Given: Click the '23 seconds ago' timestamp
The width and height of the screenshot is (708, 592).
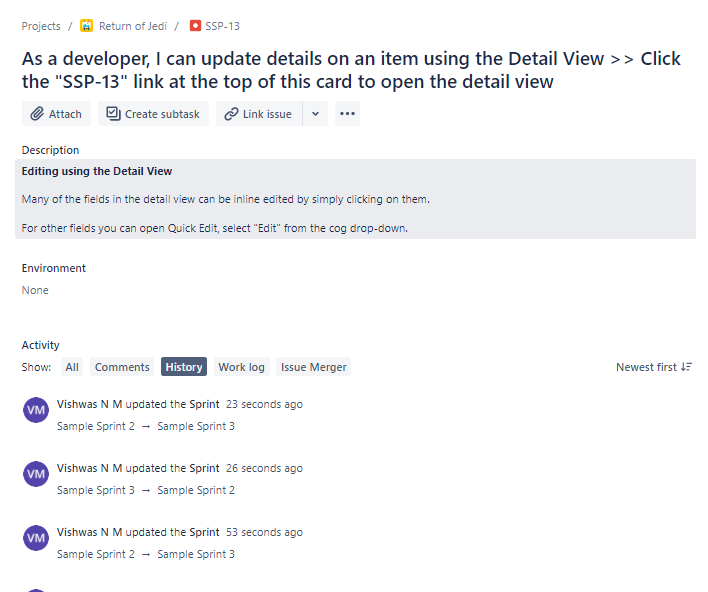Looking at the screenshot, I should point(264,404).
